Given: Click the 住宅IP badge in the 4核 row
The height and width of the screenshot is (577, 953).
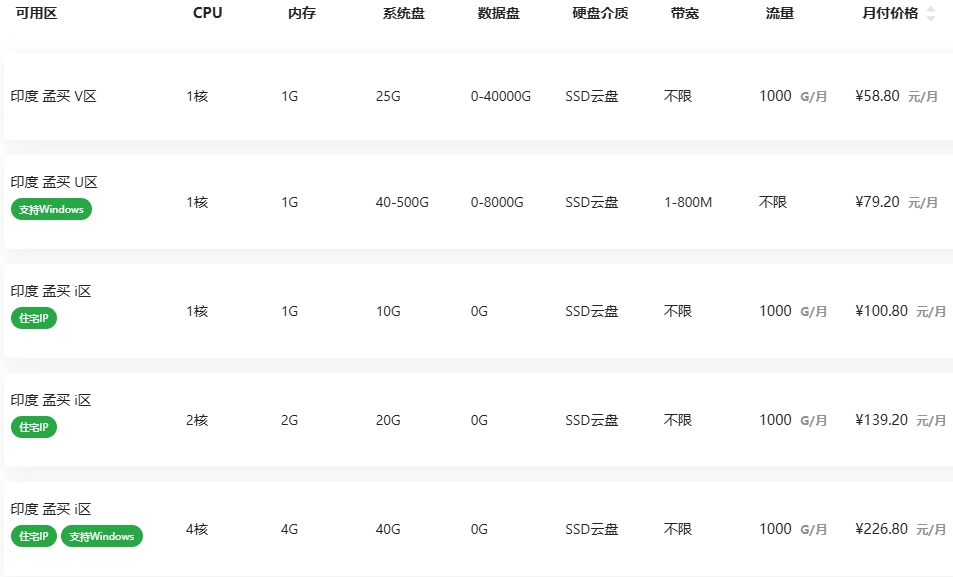Looking at the screenshot, I should tap(34, 537).
